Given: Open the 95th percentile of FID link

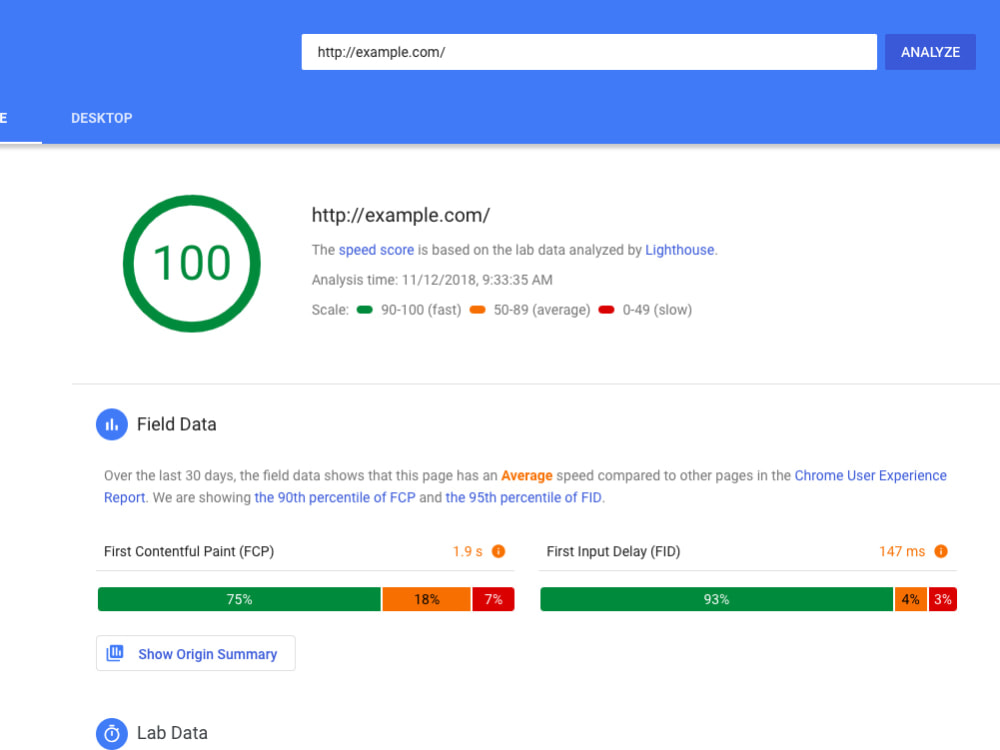Looking at the screenshot, I should pos(524,497).
